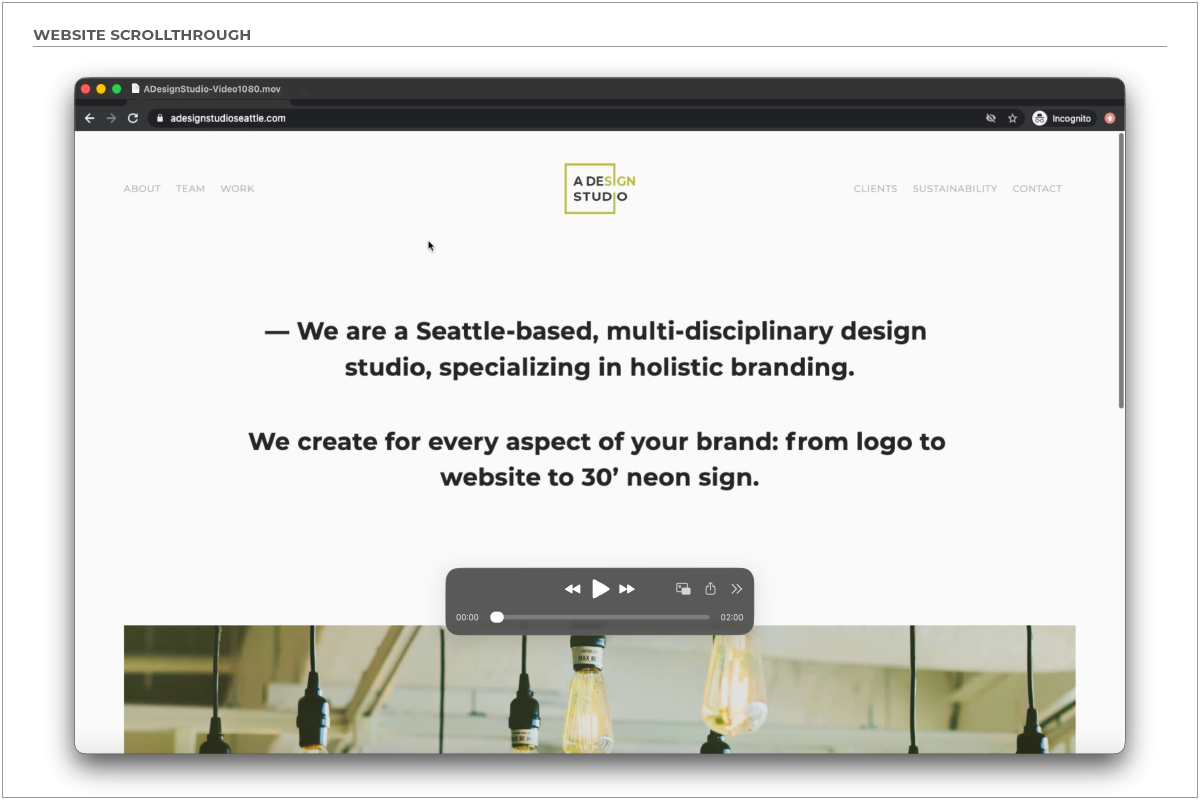Image resolution: width=1200 pixels, height=800 pixels.
Task: Click the yellow minimize window button
Action: point(101,89)
